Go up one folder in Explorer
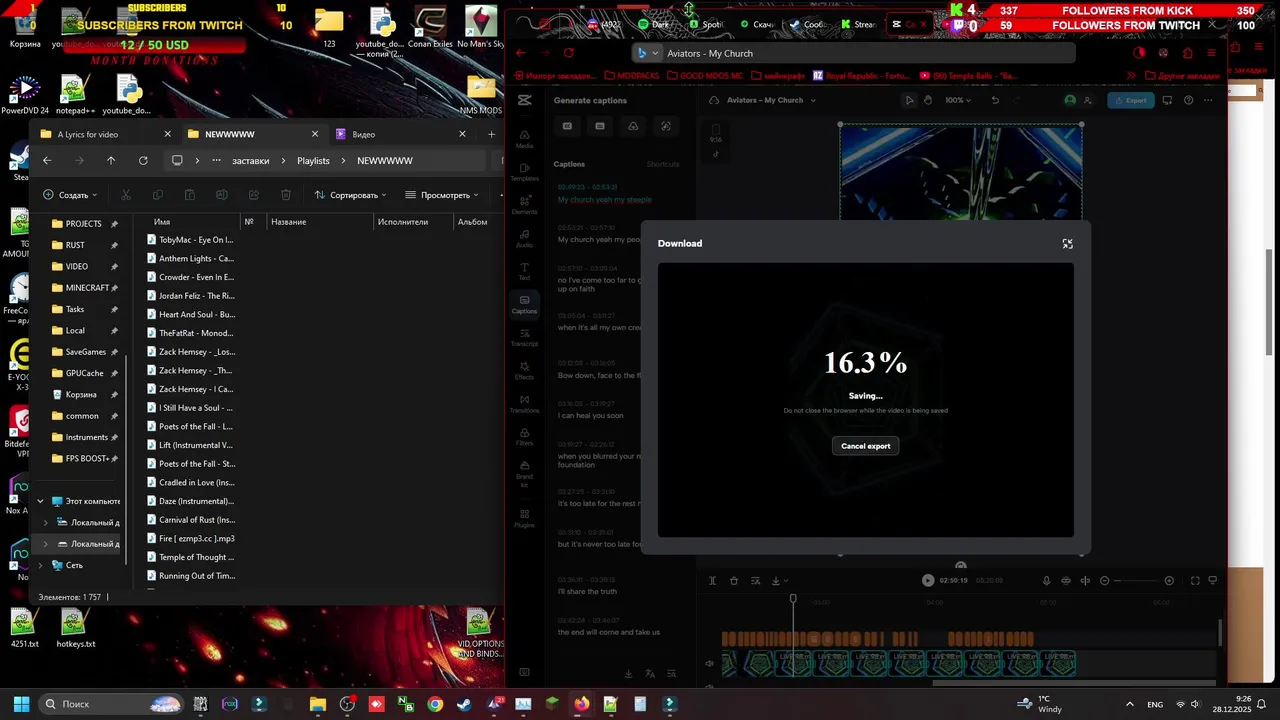Image resolution: width=1280 pixels, height=720 pixels. click(111, 160)
